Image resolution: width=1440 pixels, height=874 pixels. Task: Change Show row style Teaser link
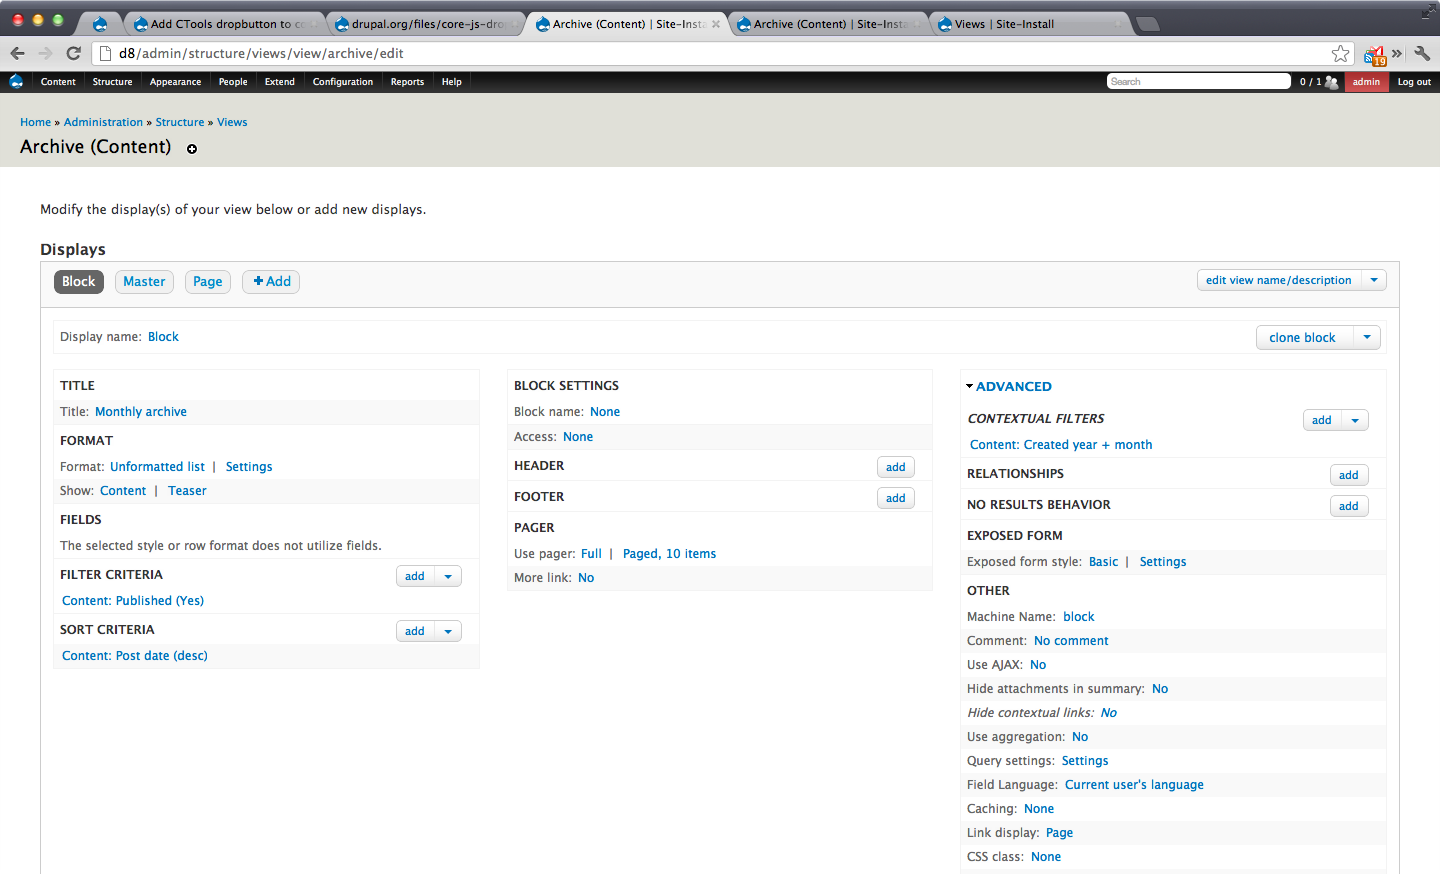(187, 491)
